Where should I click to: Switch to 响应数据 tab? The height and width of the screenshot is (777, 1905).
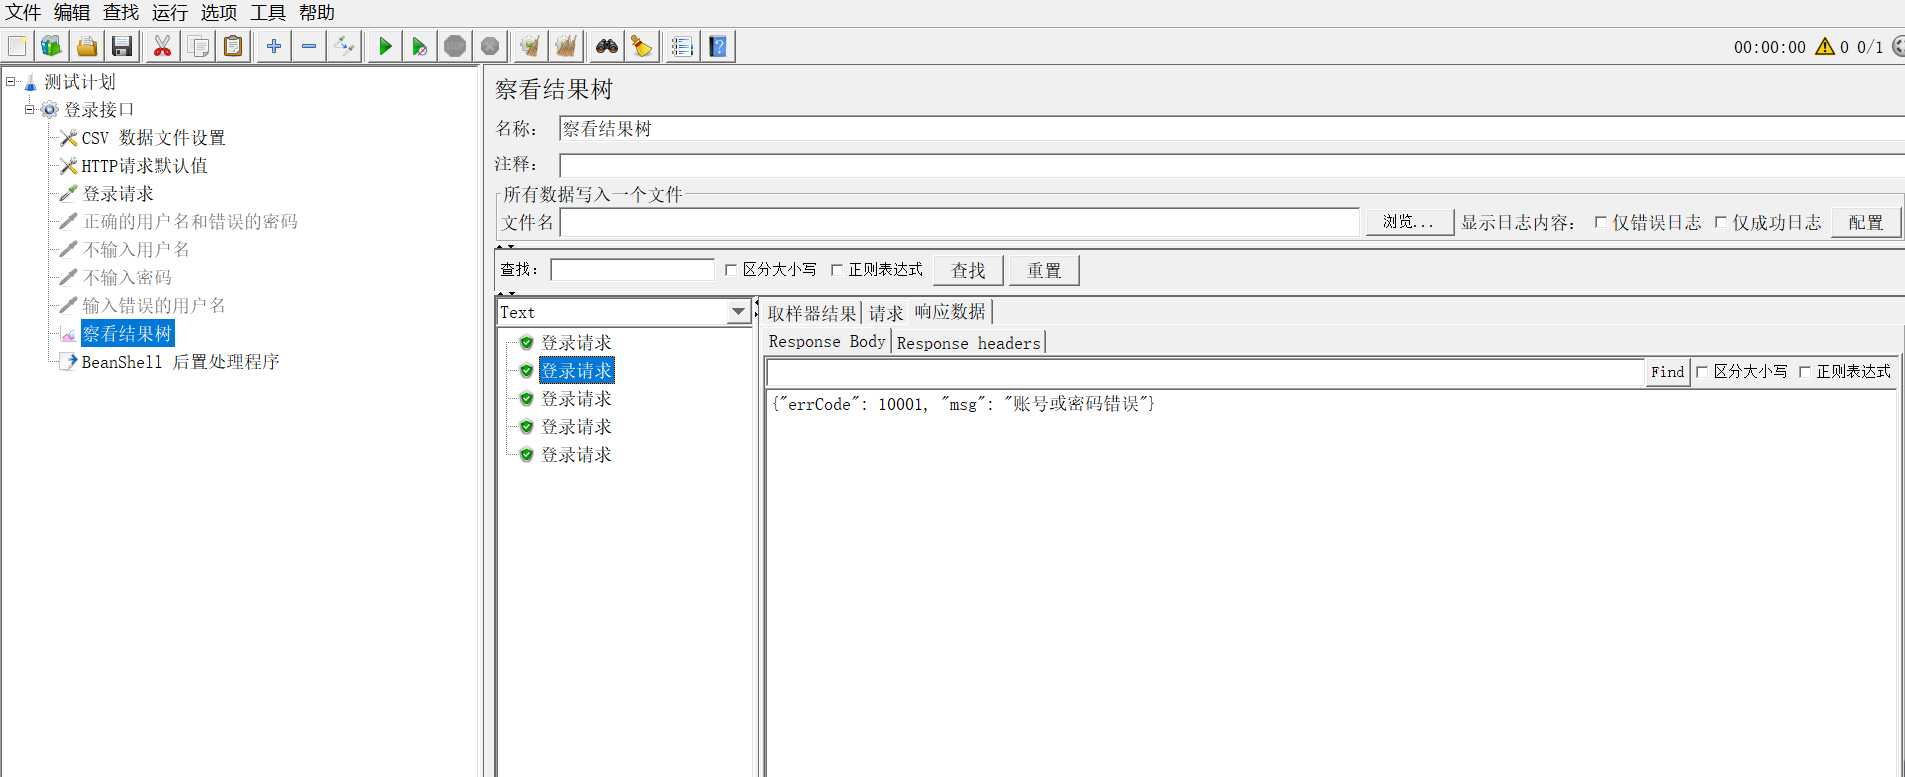[x=950, y=312]
